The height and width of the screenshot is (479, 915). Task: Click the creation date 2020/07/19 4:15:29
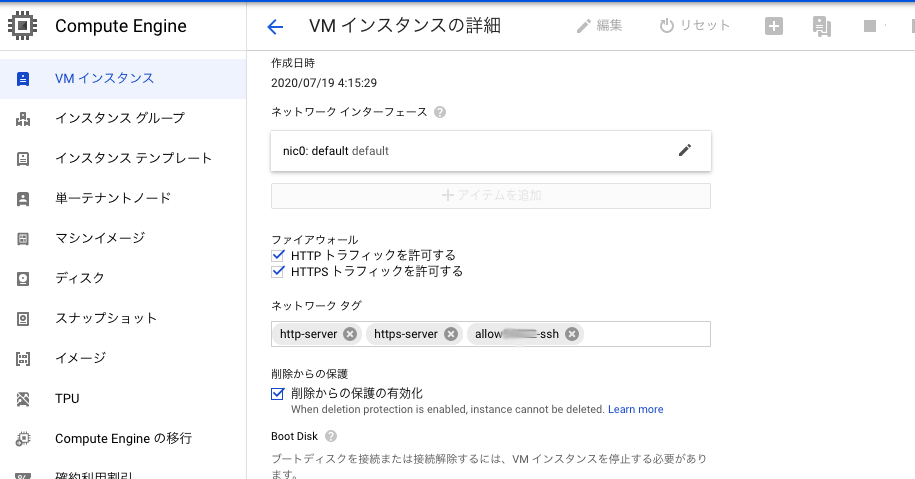[x=324, y=83]
